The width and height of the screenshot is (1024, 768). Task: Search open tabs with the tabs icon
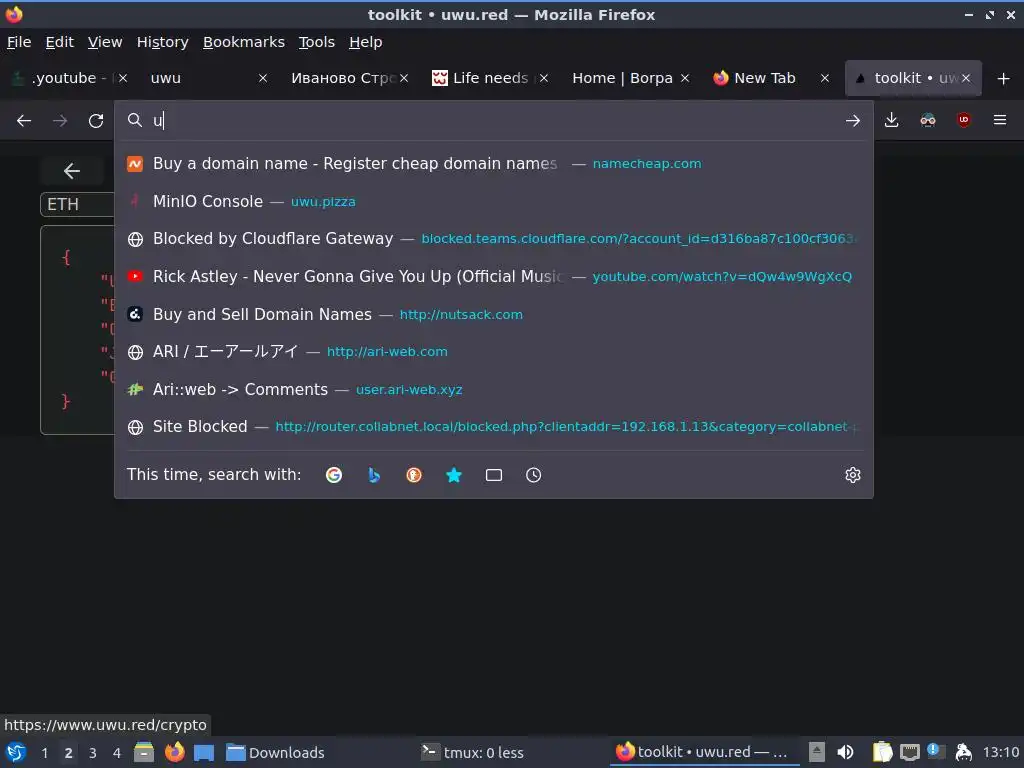494,475
